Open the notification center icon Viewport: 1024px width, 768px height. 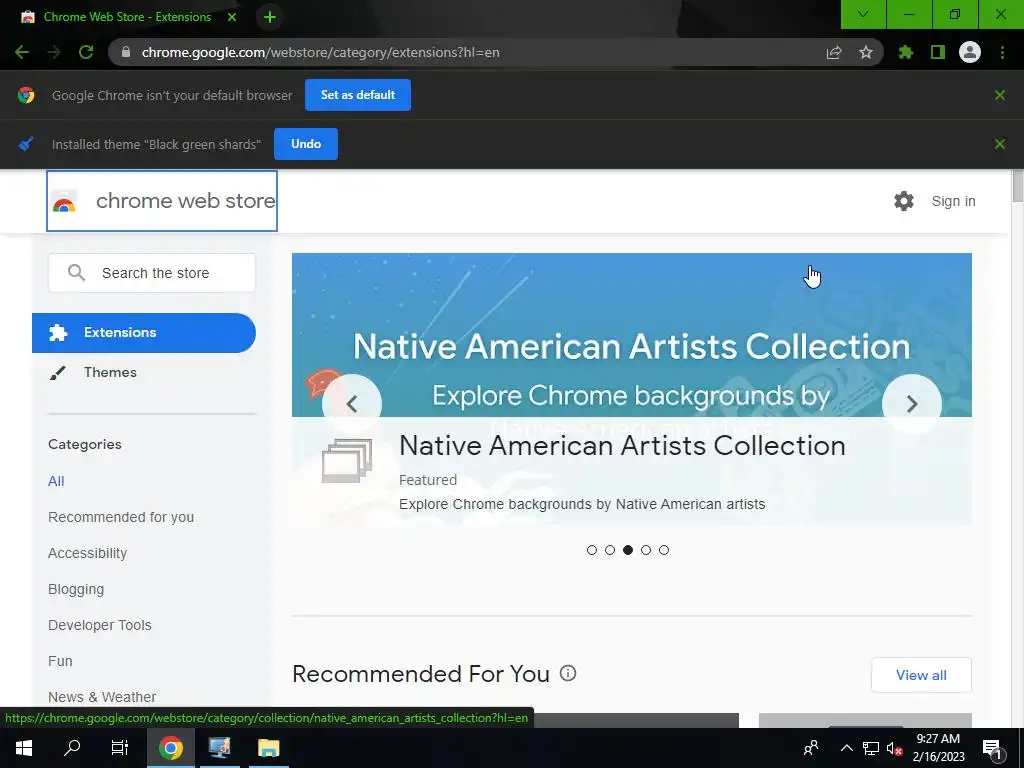click(x=992, y=748)
